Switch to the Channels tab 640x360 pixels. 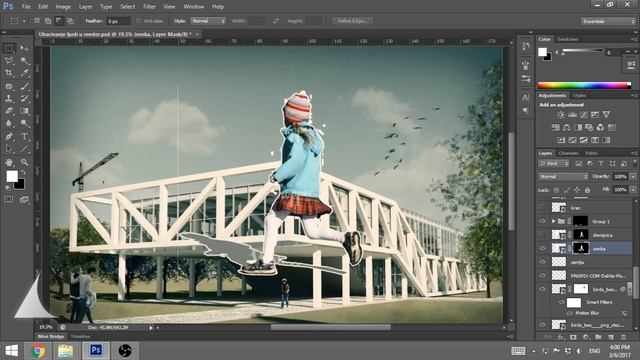point(568,153)
